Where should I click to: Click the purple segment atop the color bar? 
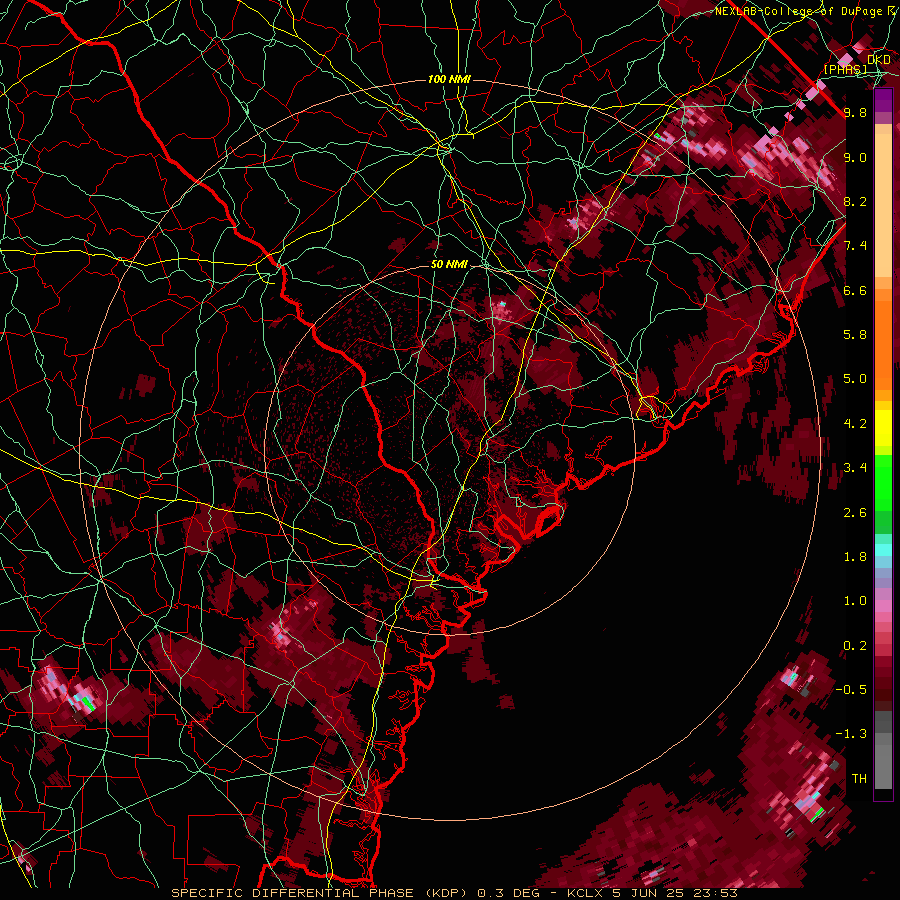[883, 101]
